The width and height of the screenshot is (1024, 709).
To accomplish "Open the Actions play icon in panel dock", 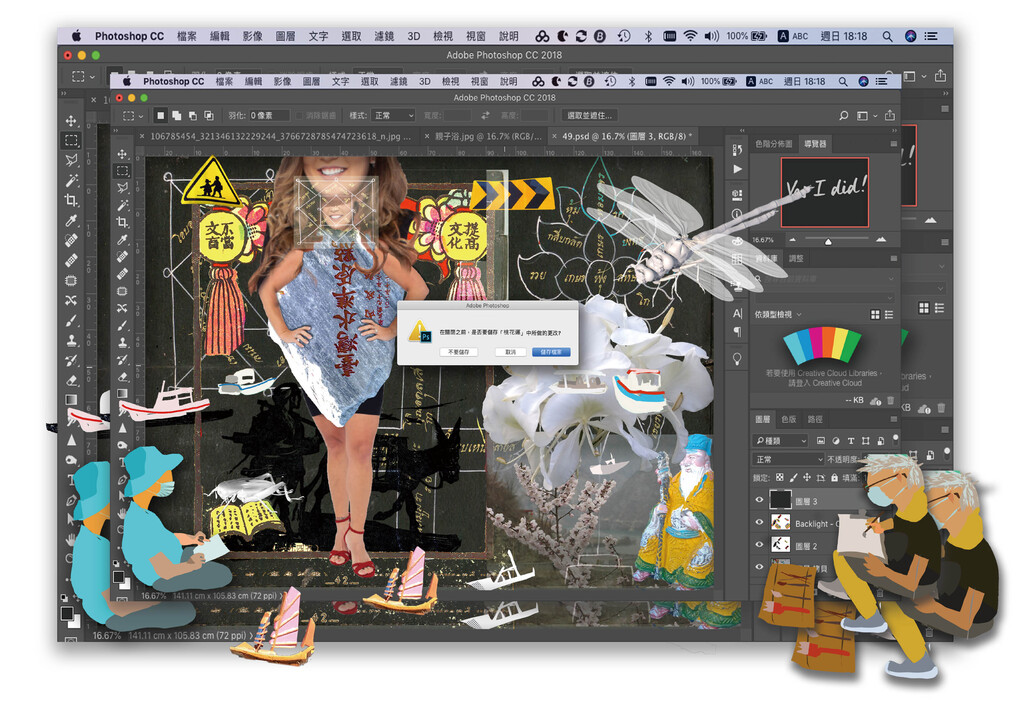I will 738,169.
